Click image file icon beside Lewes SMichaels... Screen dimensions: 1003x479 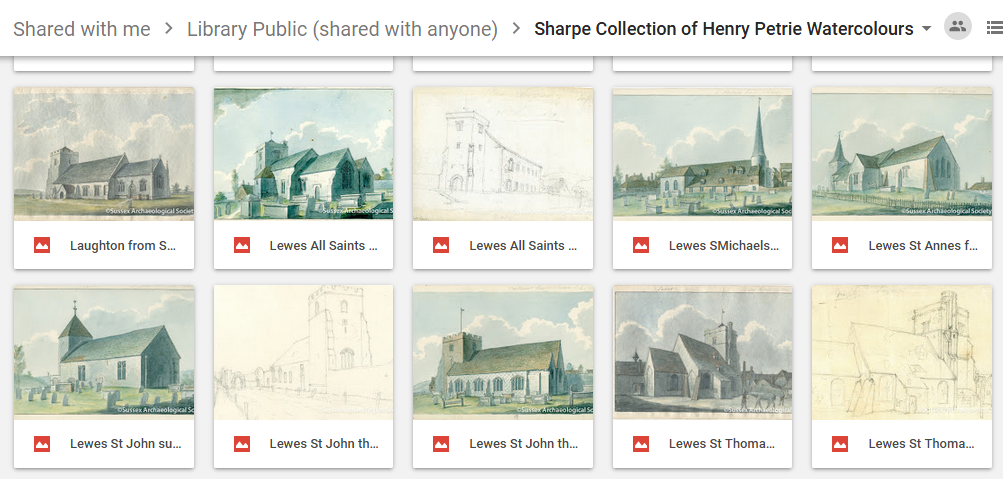641,245
